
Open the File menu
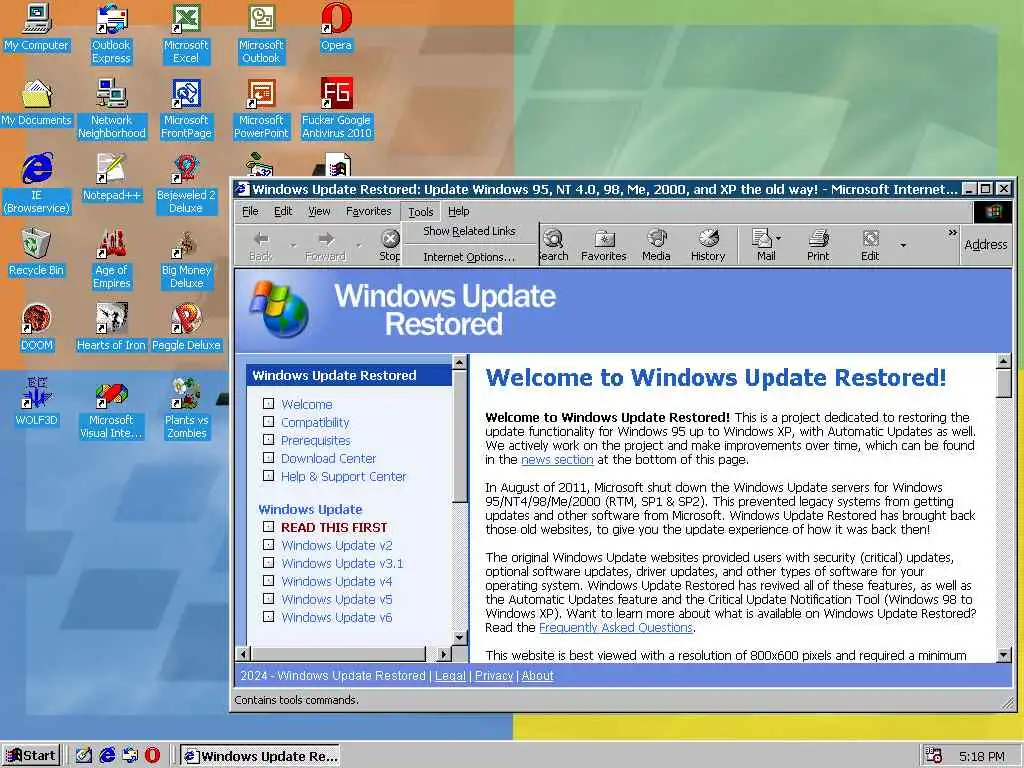coord(250,212)
